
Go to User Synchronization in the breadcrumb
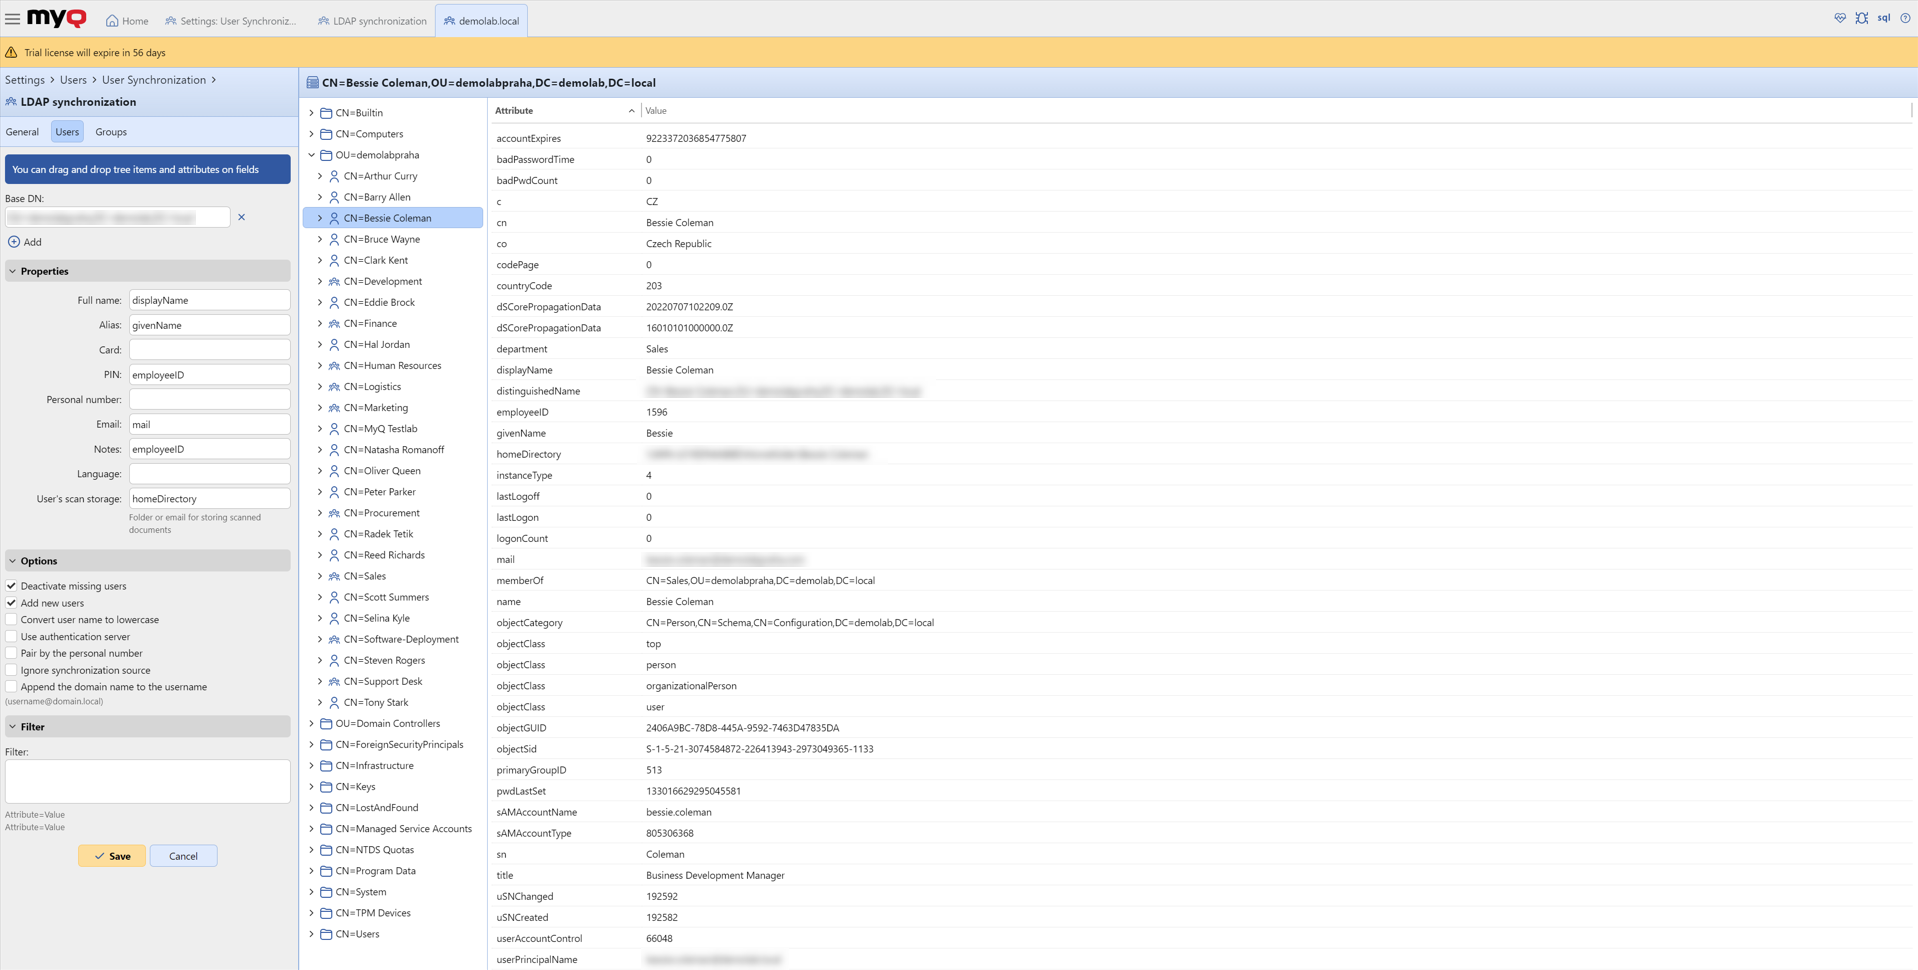[x=154, y=80]
